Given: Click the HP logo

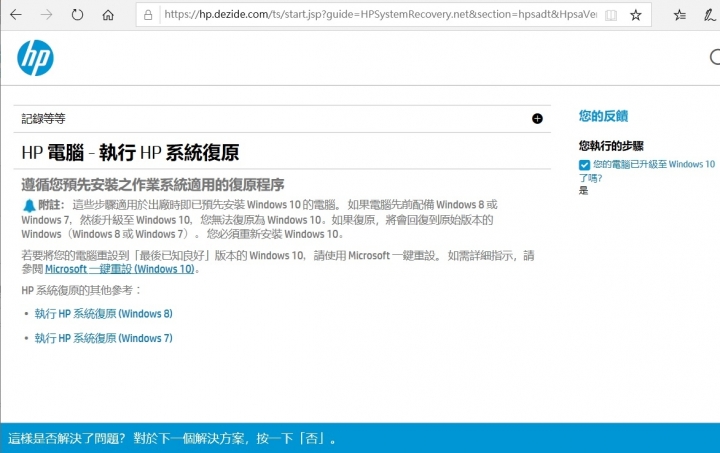Looking at the screenshot, I should [x=35, y=58].
